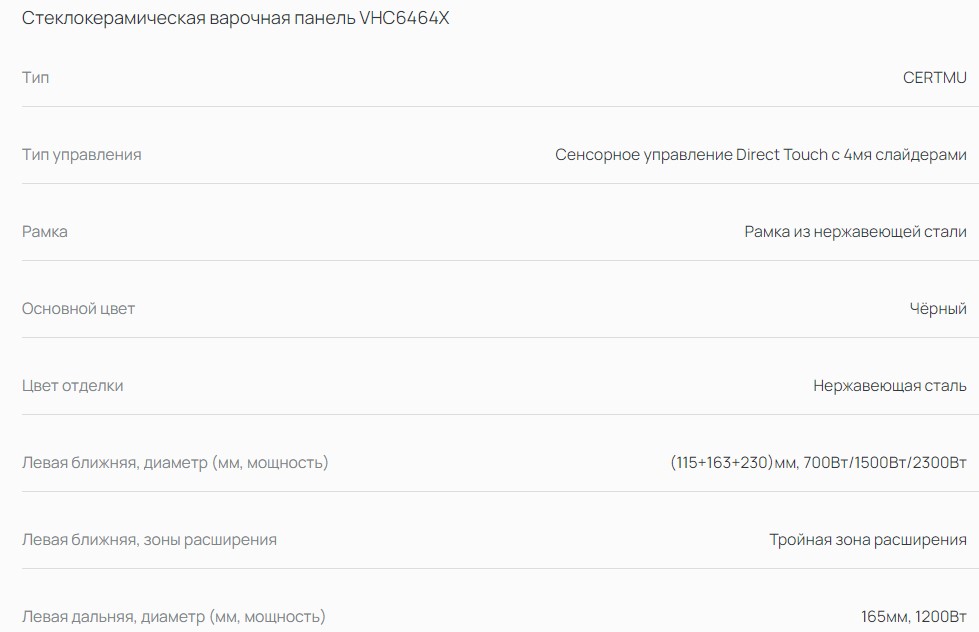Click the "700Вт/1500Вт/2300Вт" power value
The image size is (979, 632).
(x=884, y=463)
